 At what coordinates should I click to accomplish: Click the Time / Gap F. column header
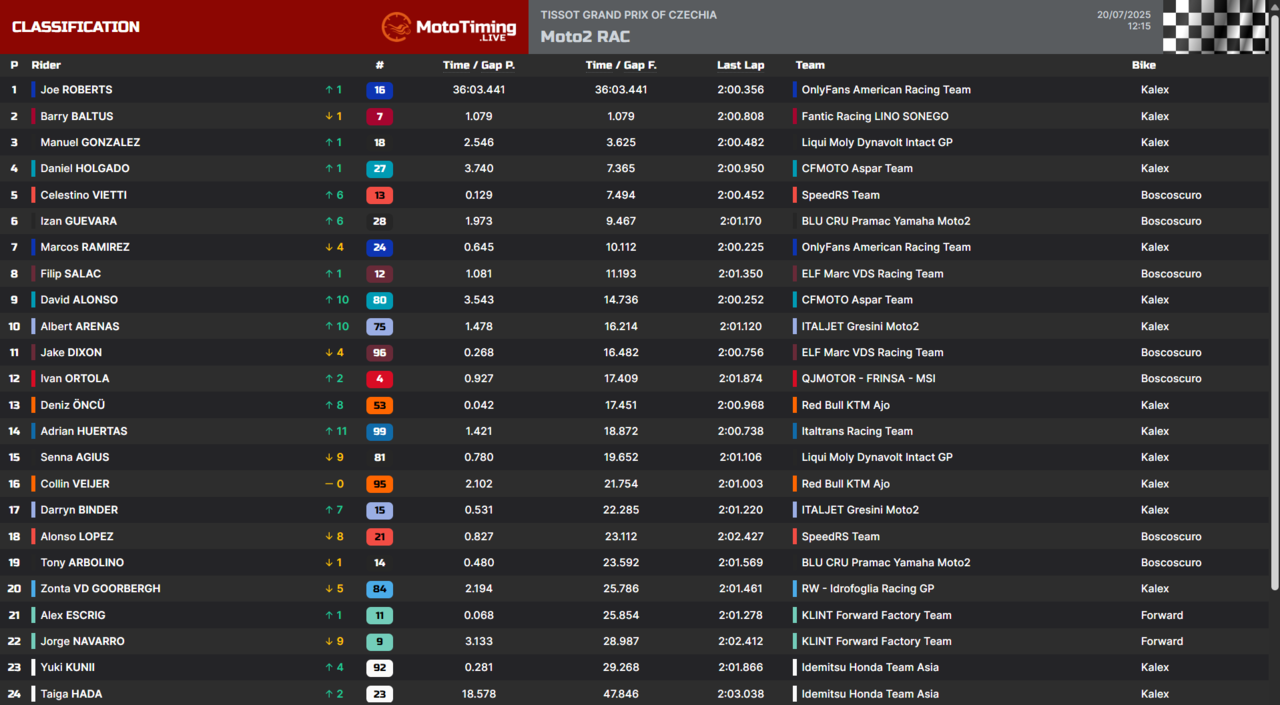click(621, 65)
